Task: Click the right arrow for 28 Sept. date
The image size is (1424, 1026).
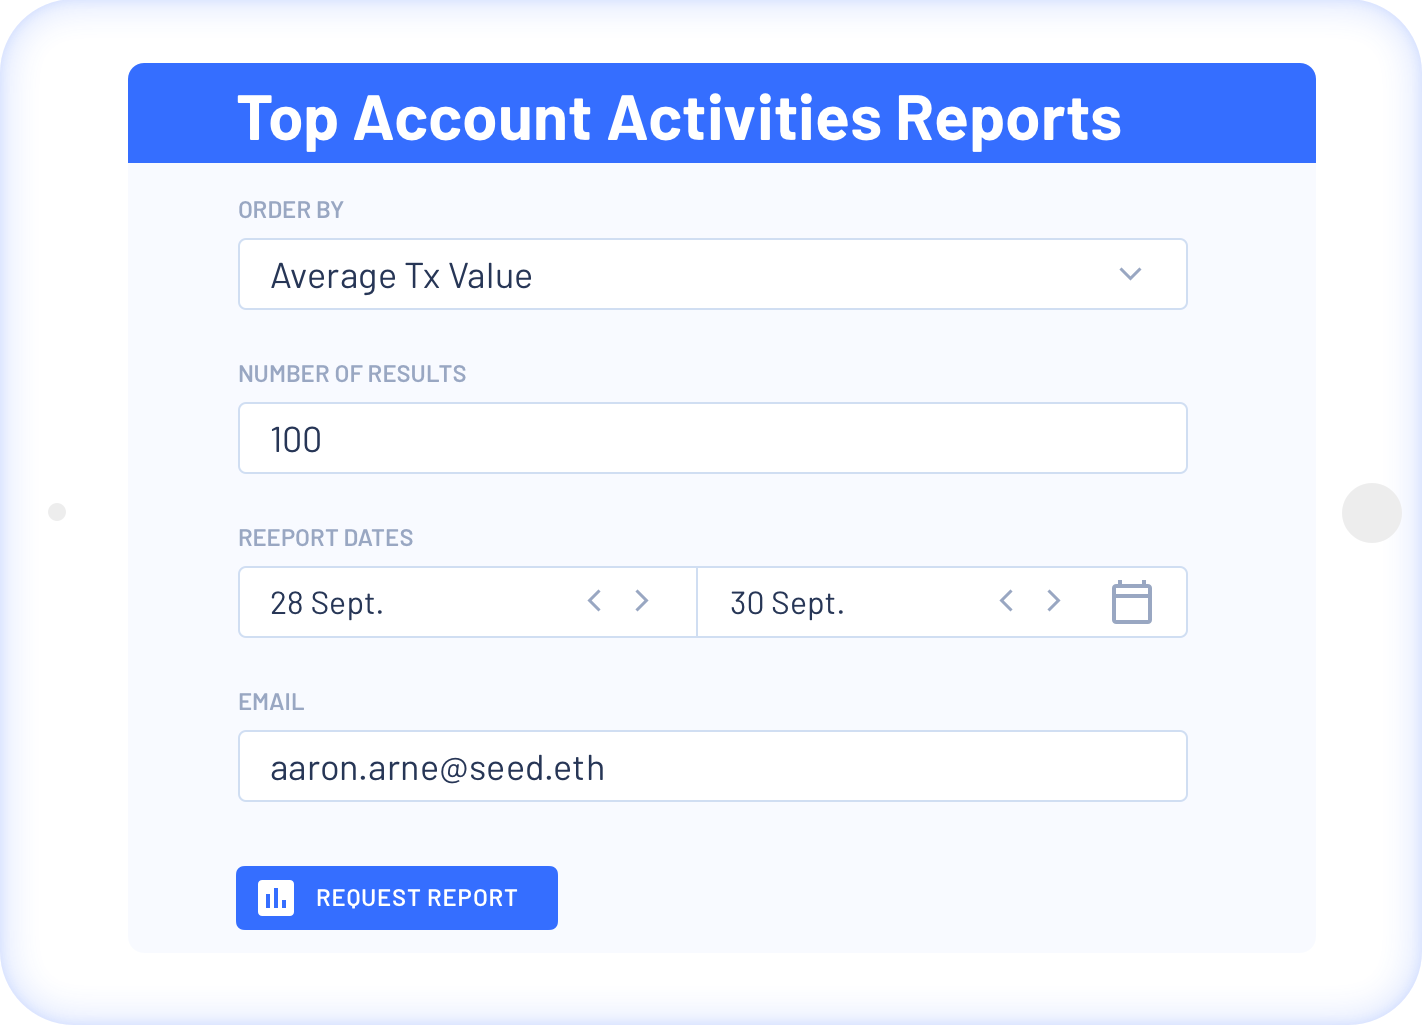Action: coord(642,601)
